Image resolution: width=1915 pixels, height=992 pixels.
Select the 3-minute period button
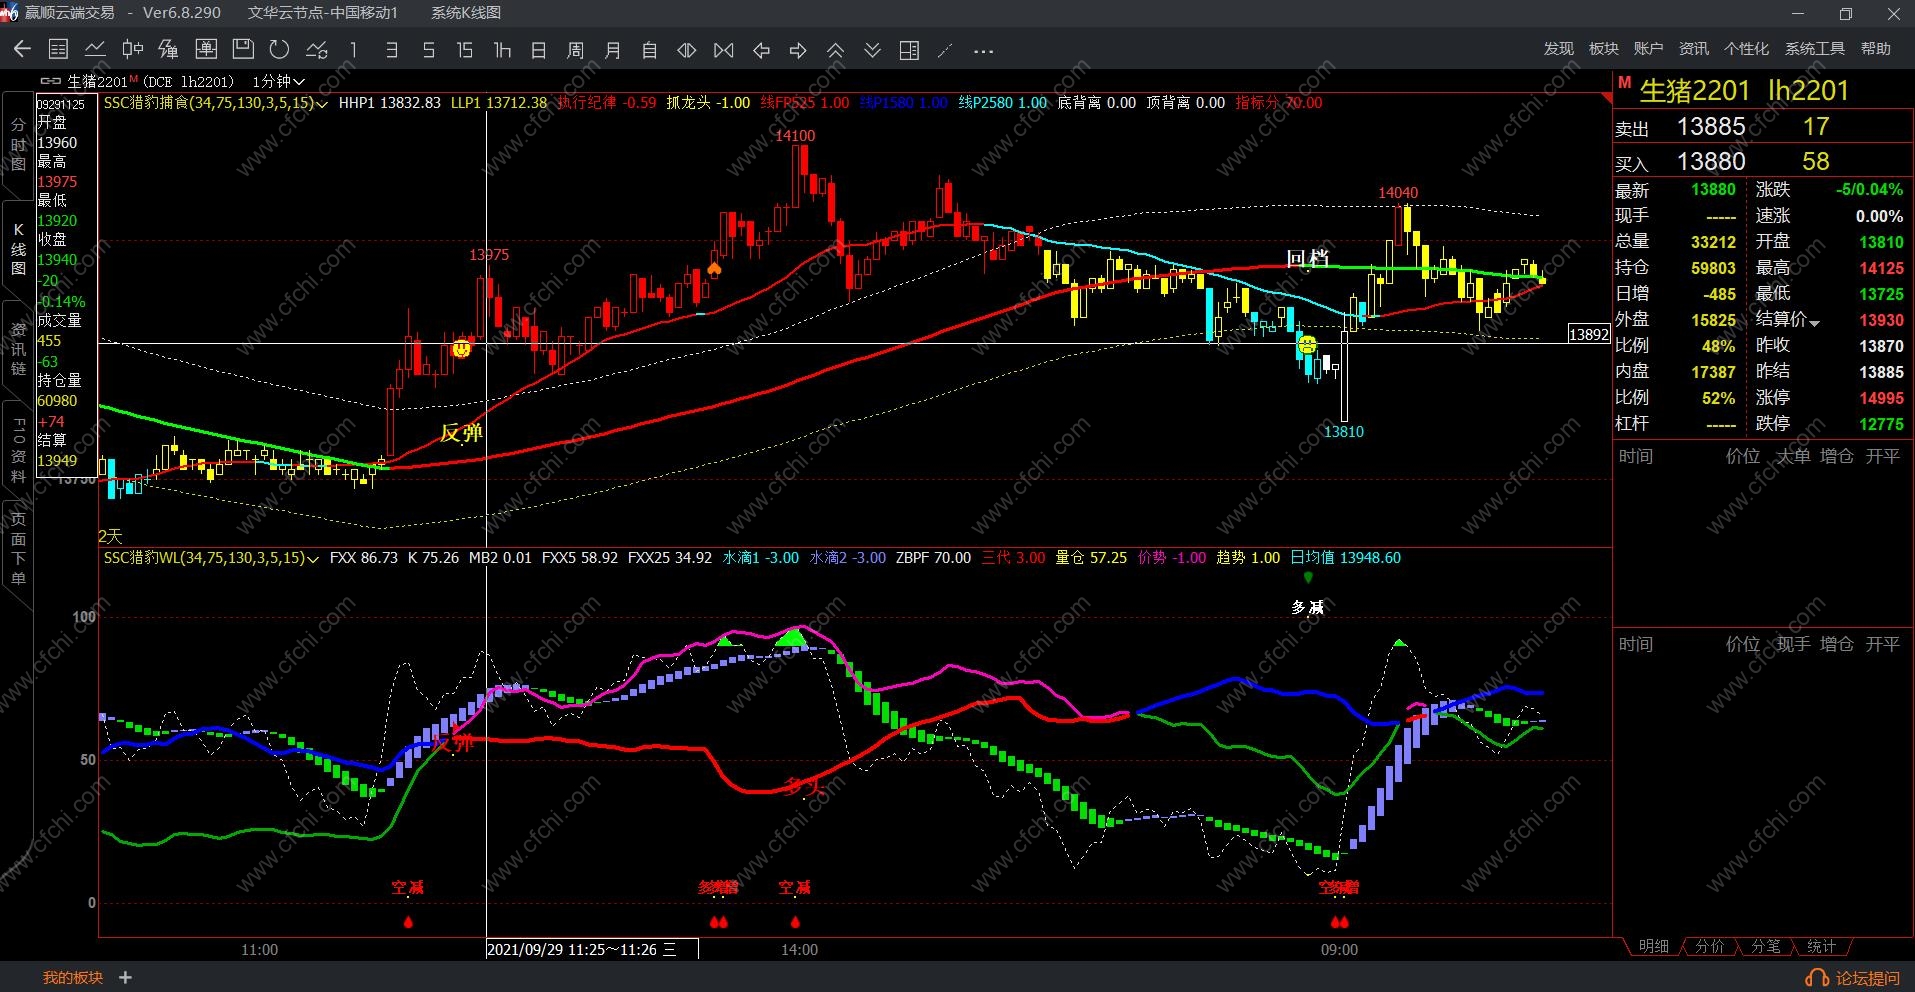click(391, 50)
